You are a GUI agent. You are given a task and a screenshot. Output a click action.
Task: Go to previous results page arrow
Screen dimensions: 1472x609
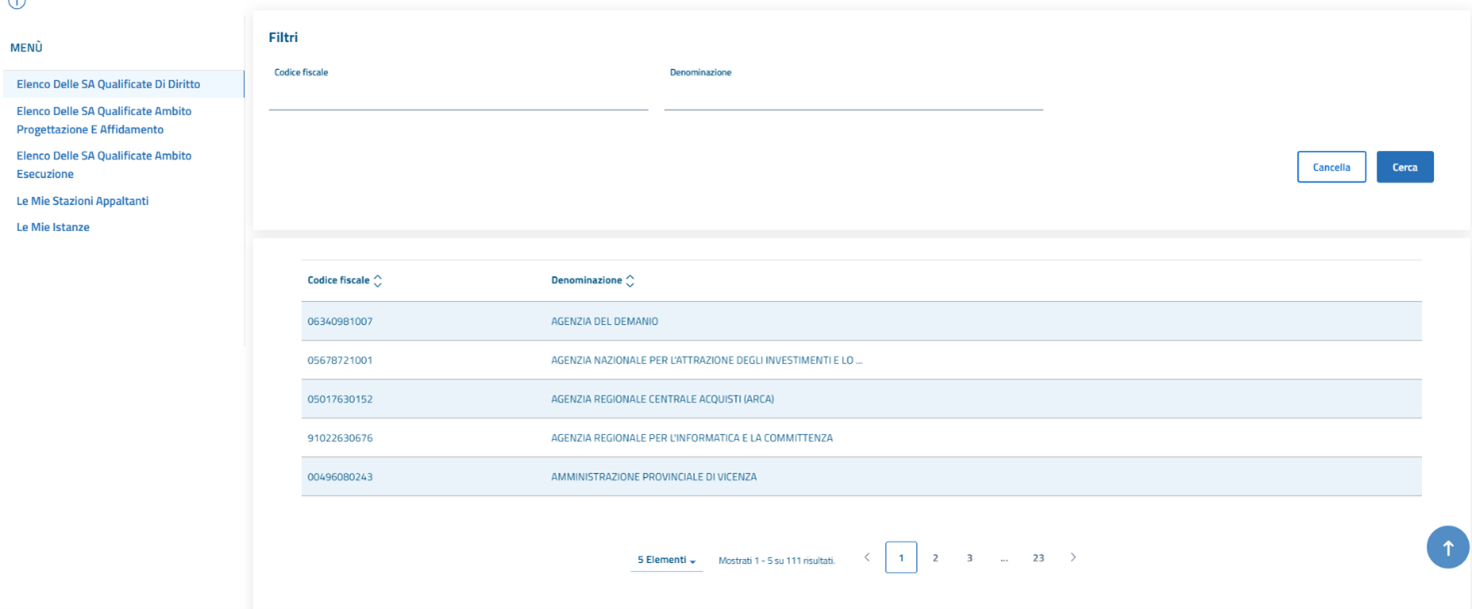tap(867, 557)
